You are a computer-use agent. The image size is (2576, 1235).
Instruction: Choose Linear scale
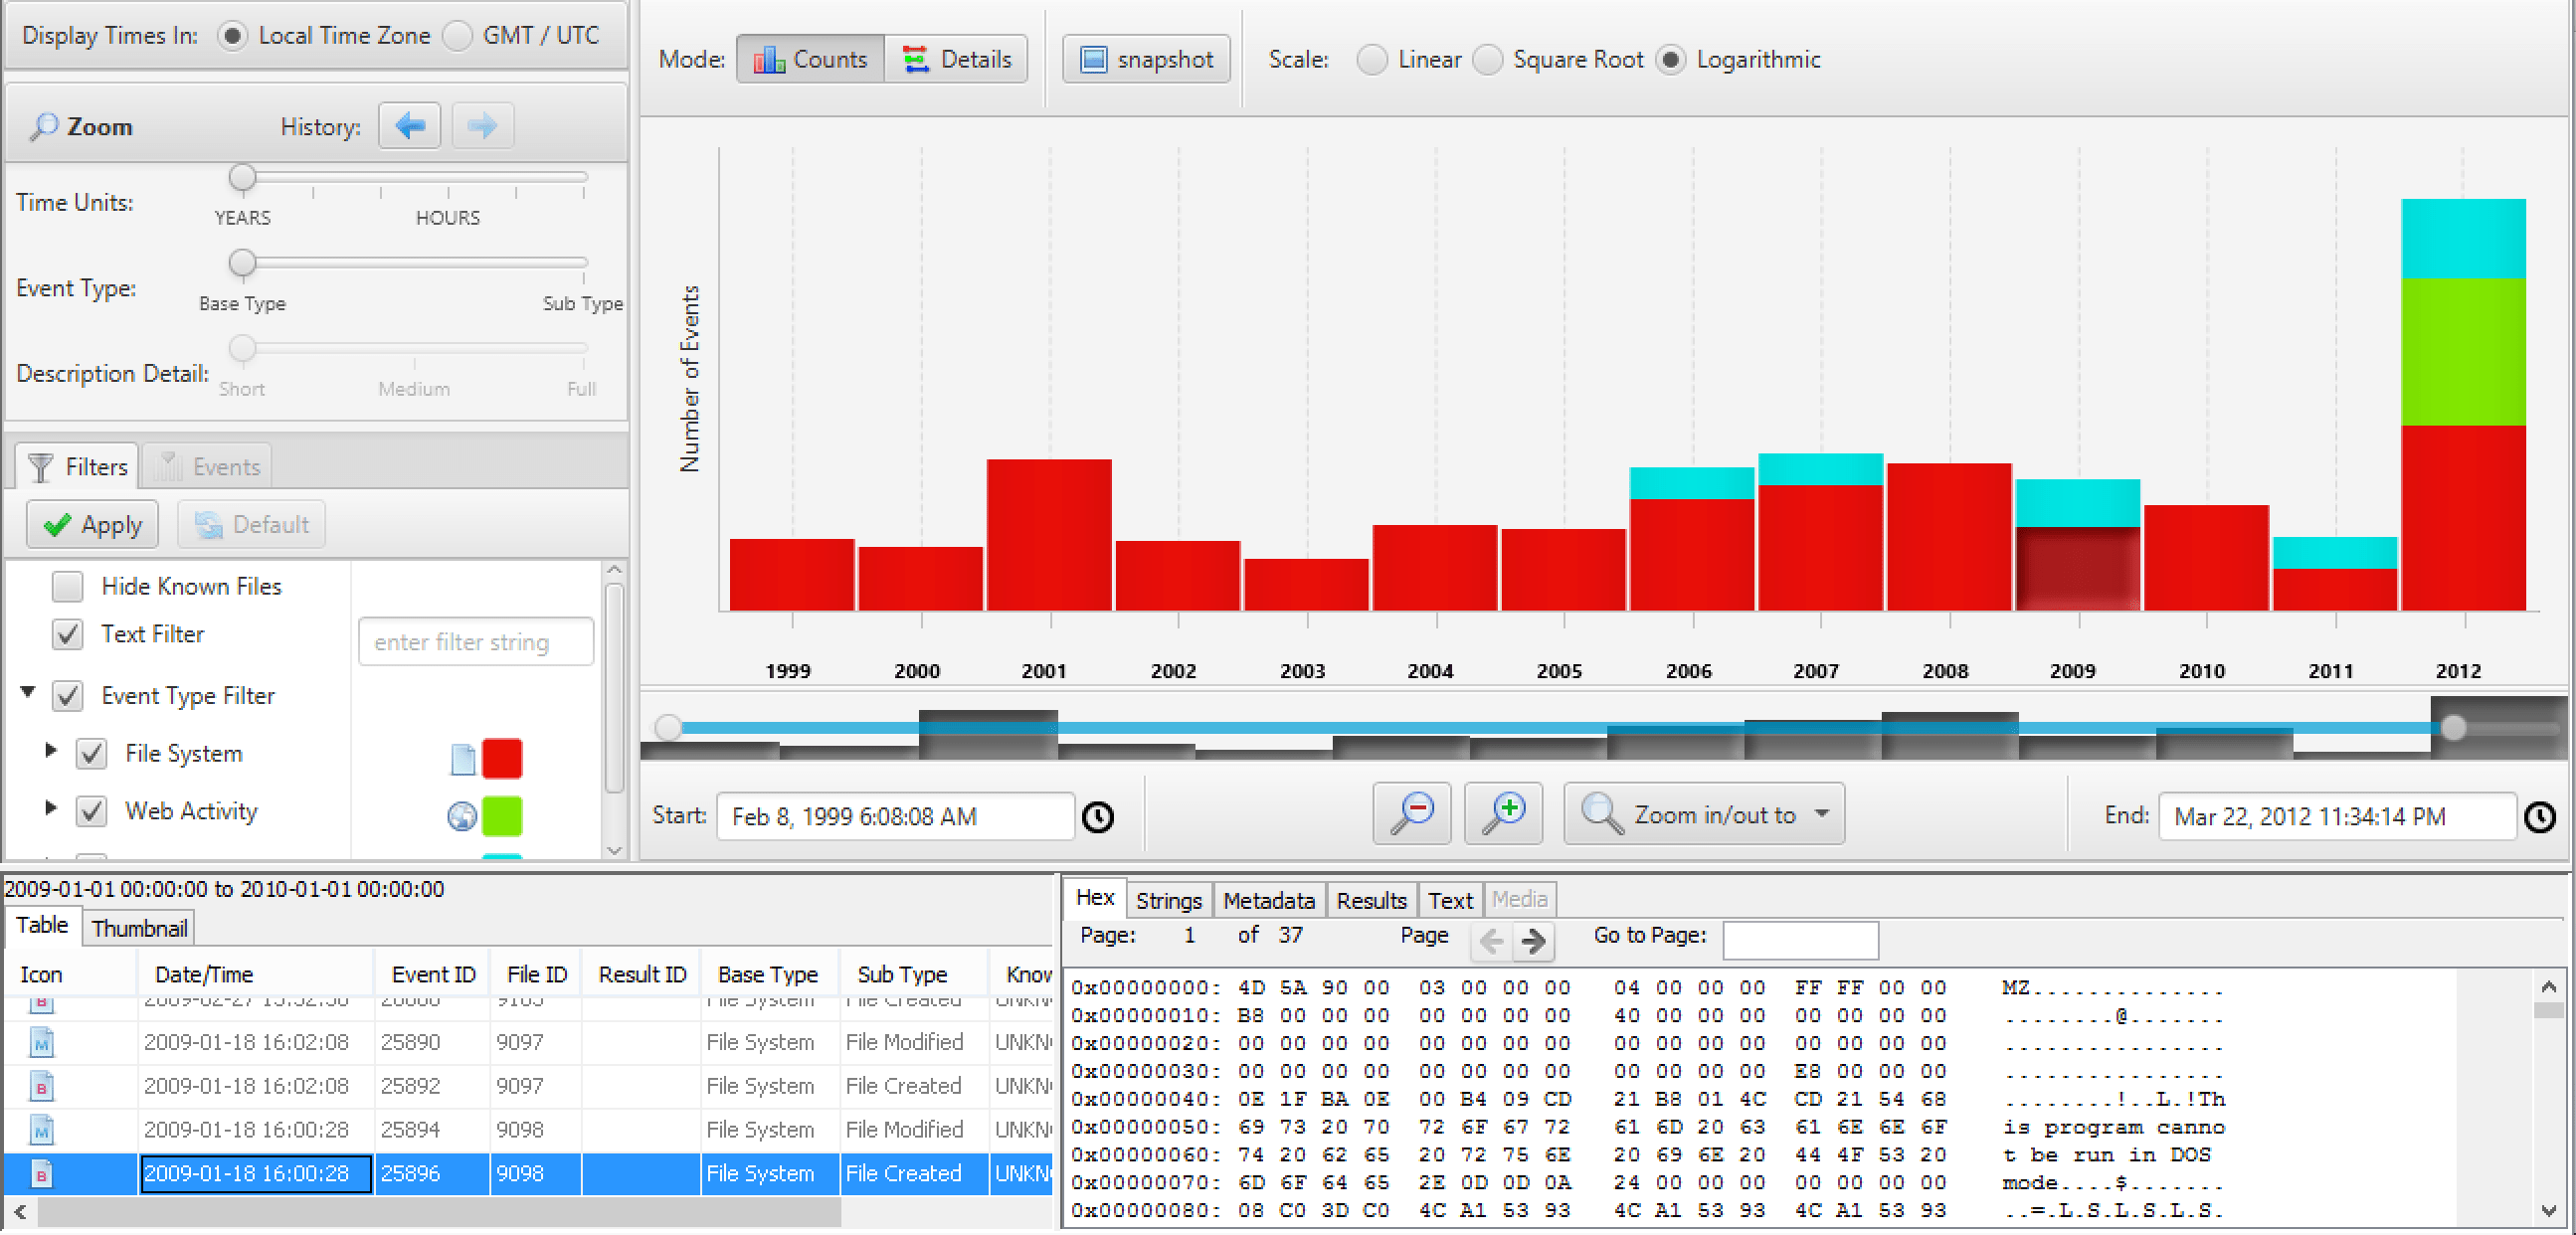1371,60
